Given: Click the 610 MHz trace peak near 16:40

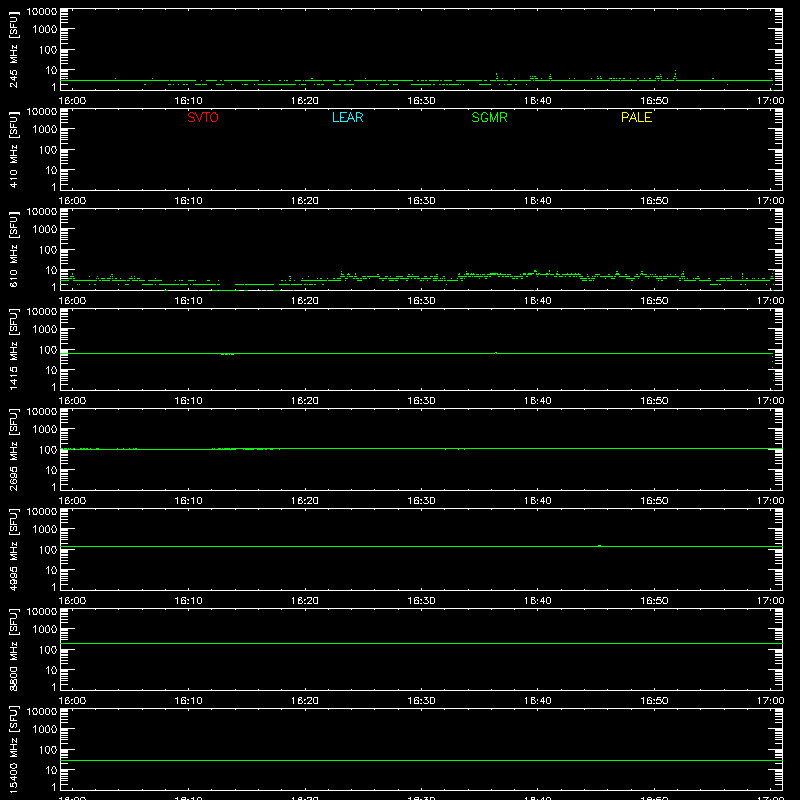Looking at the screenshot, I should 535,272.
